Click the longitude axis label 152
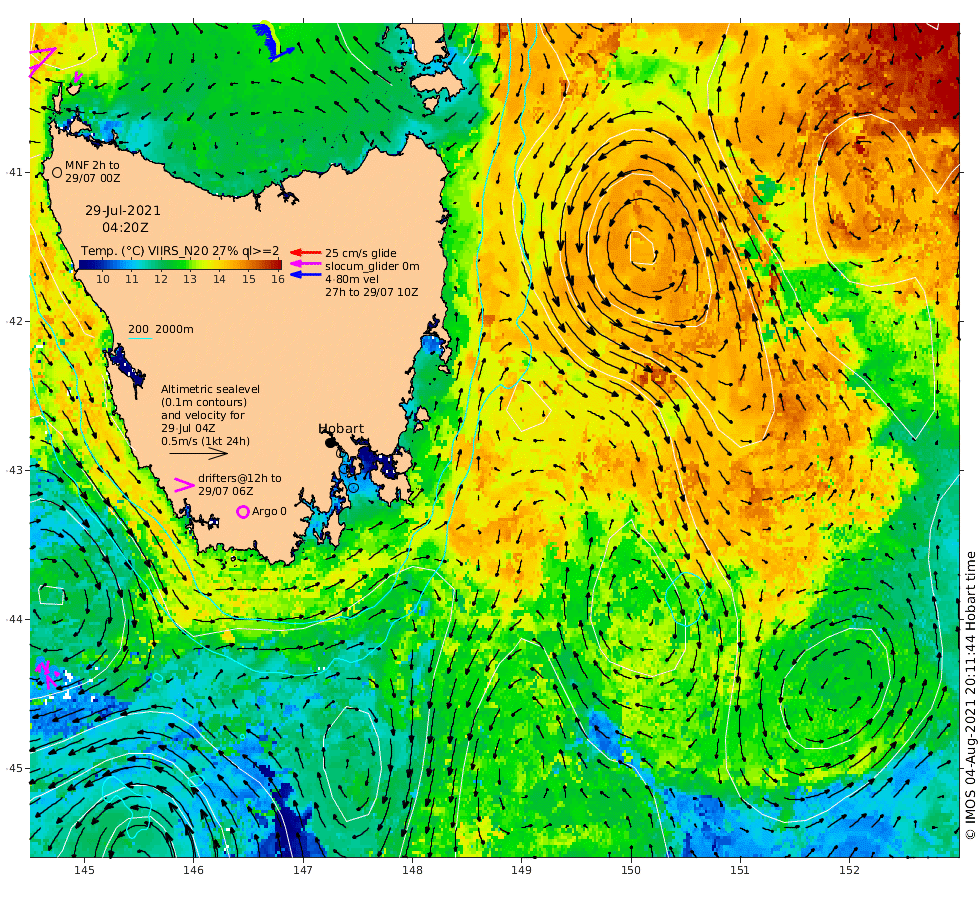The width and height of the screenshot is (980, 900). pyautogui.click(x=849, y=870)
